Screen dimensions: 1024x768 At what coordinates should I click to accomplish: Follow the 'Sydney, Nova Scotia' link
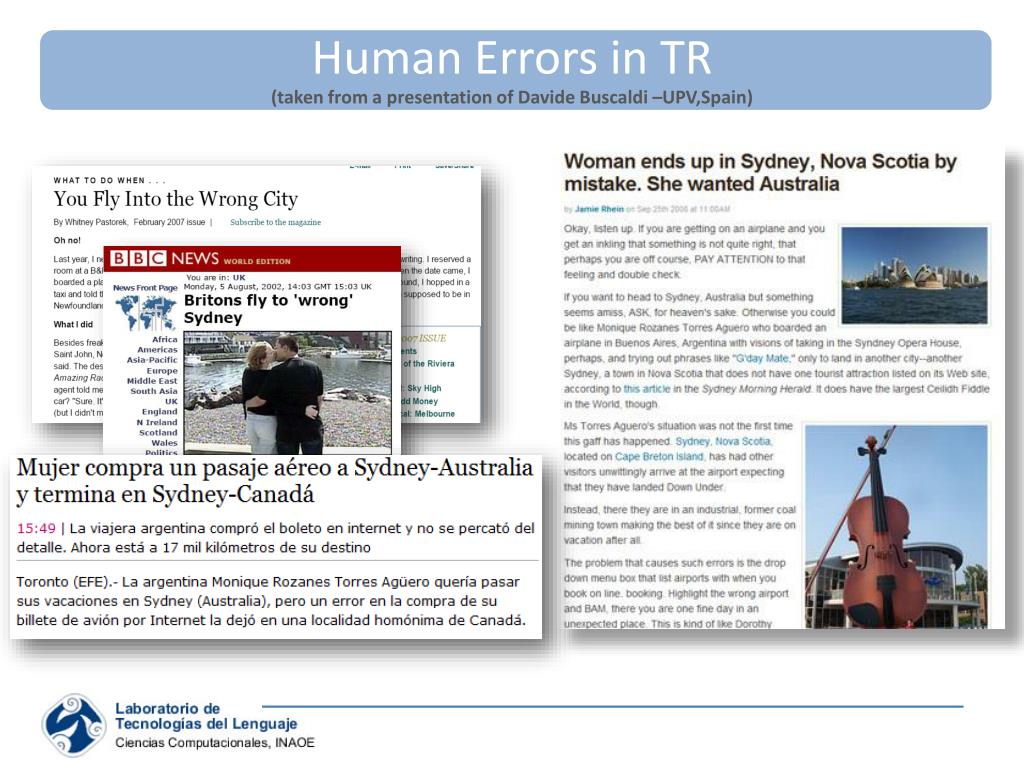[723, 441]
